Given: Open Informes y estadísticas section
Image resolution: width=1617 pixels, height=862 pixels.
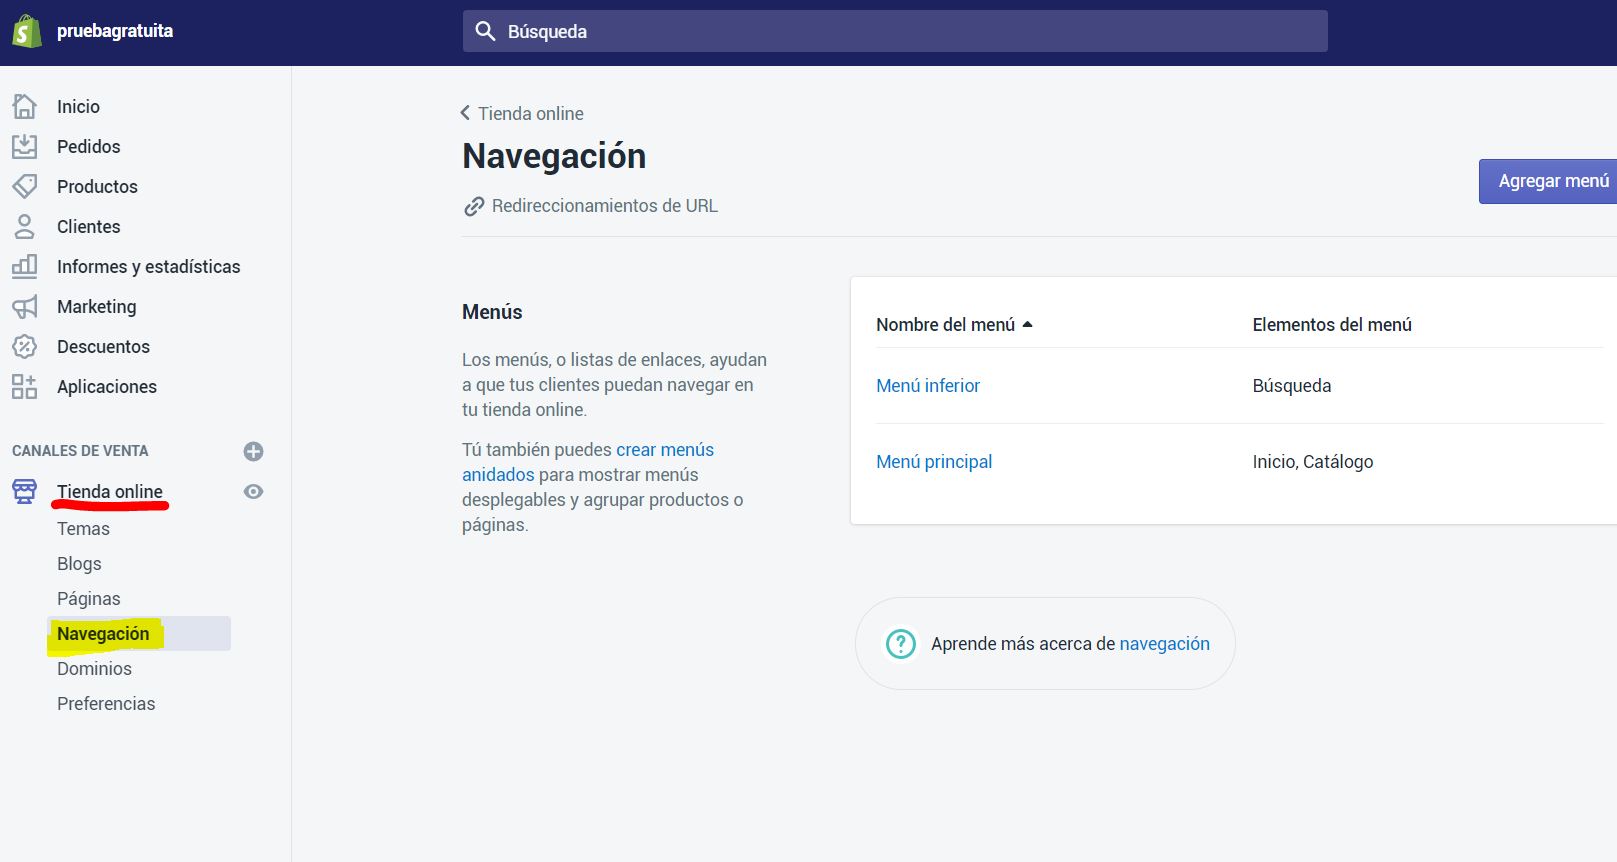Looking at the screenshot, I should [148, 267].
